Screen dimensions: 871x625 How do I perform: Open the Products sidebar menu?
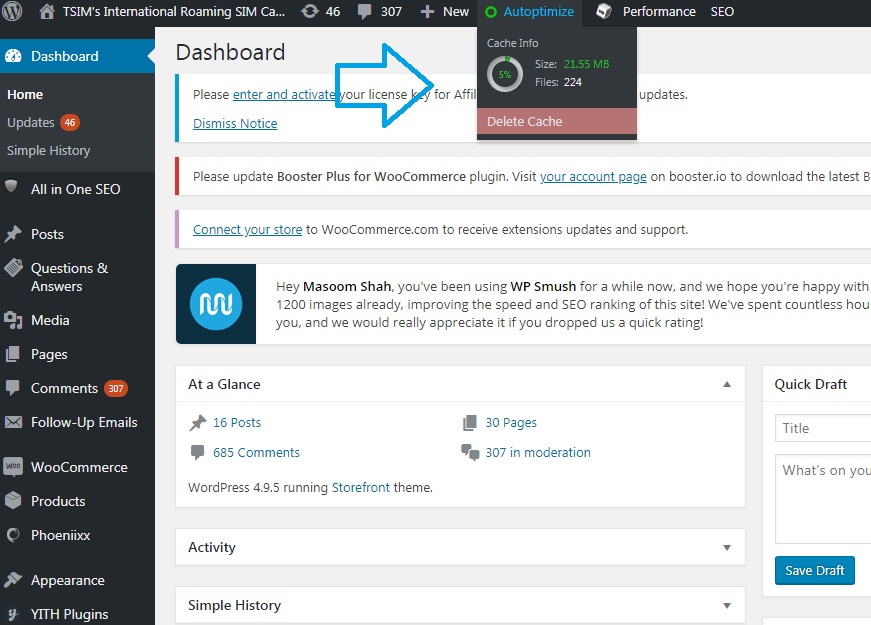(x=58, y=501)
